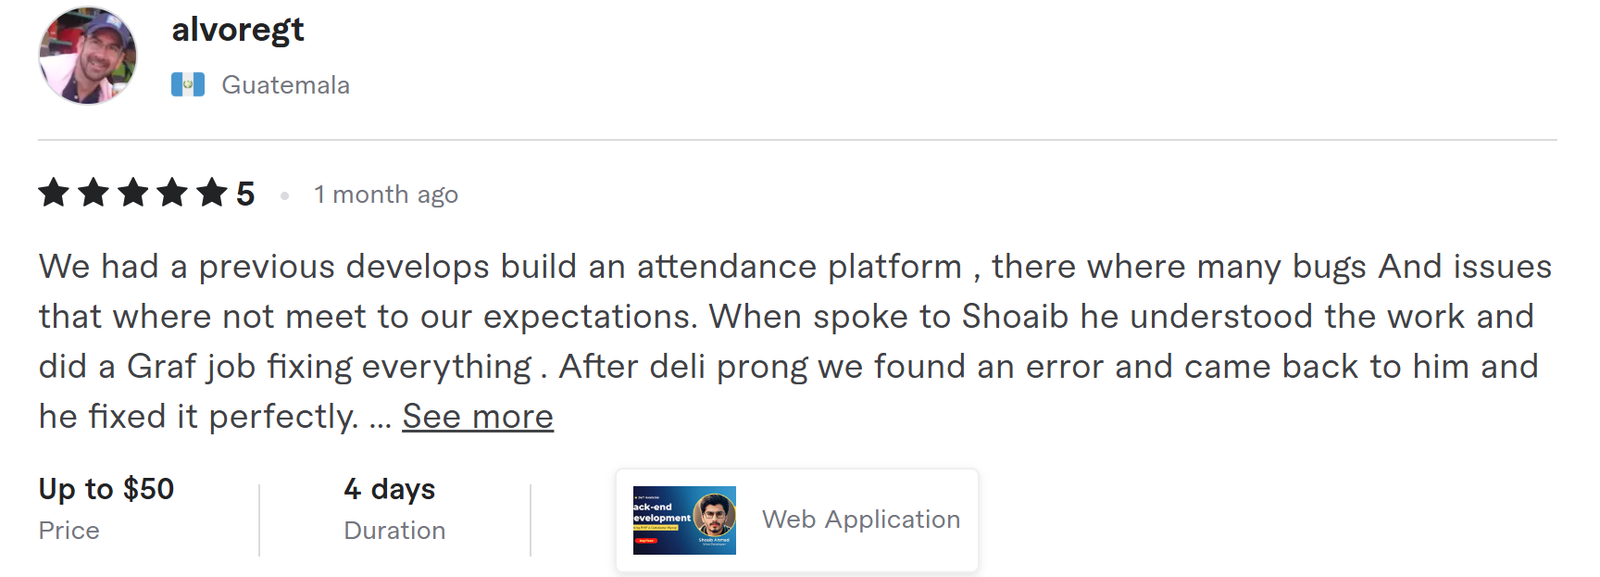Expand the review with See more

(478, 416)
